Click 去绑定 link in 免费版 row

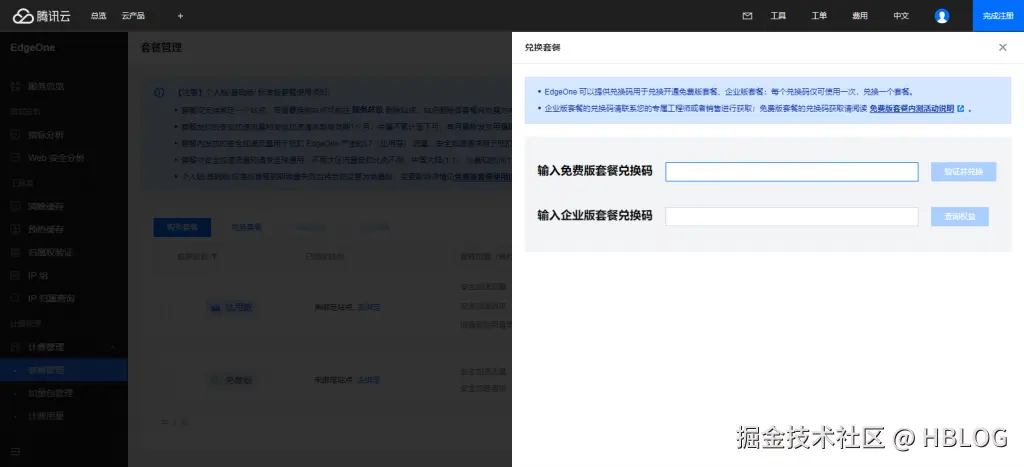[x=369, y=379]
